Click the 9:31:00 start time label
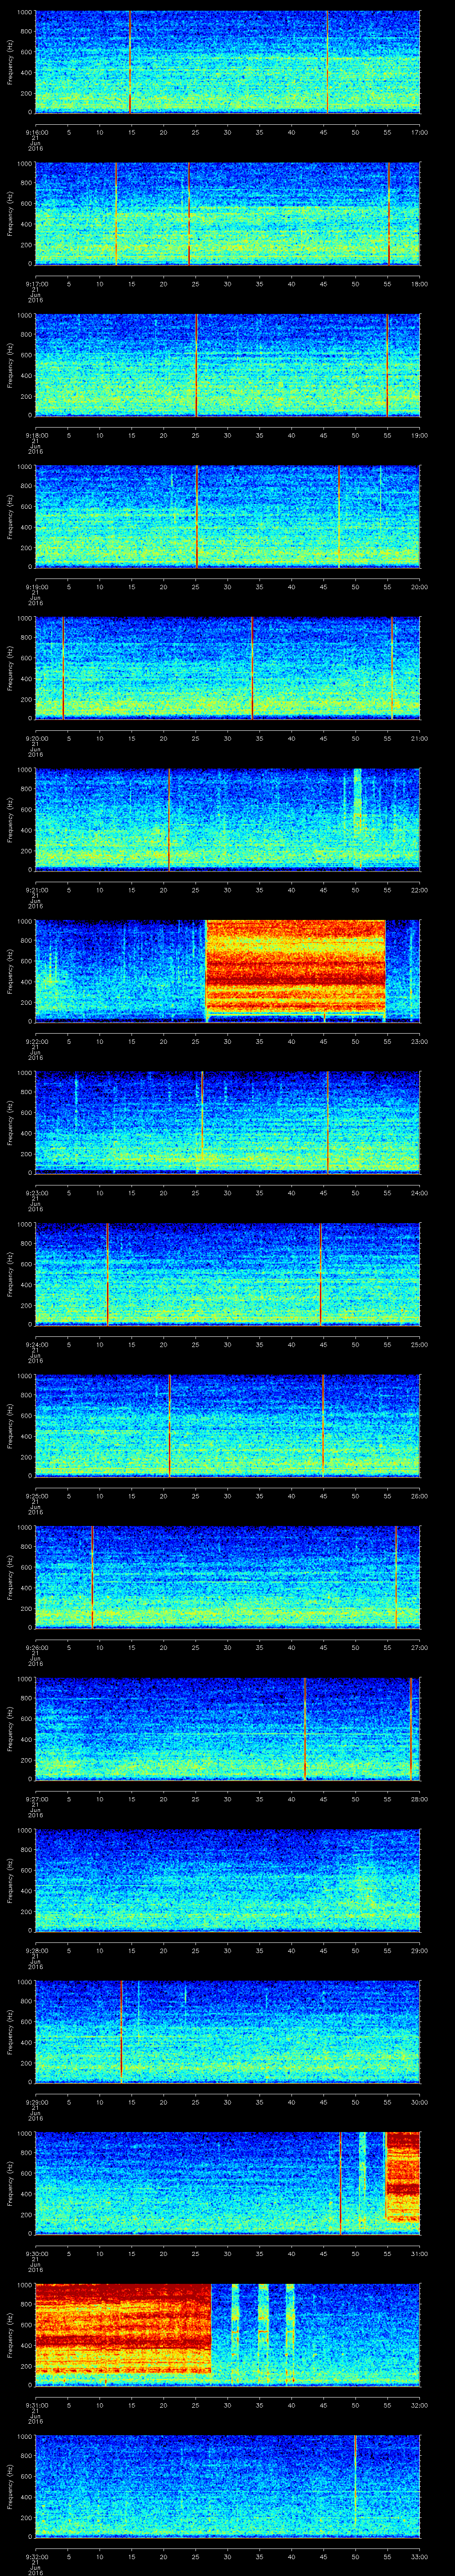Viewport: 455px width, 2576px height. (x=37, y=2405)
